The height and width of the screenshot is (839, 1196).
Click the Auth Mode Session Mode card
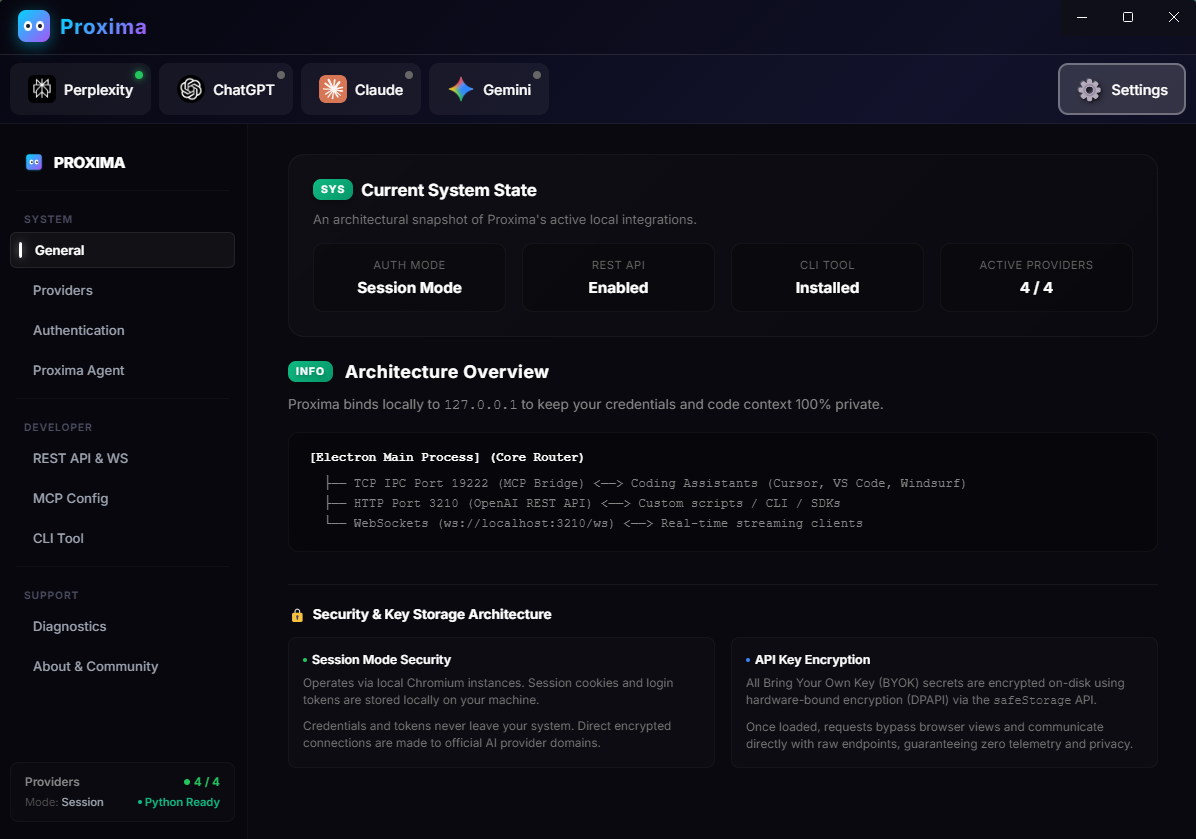(x=410, y=277)
